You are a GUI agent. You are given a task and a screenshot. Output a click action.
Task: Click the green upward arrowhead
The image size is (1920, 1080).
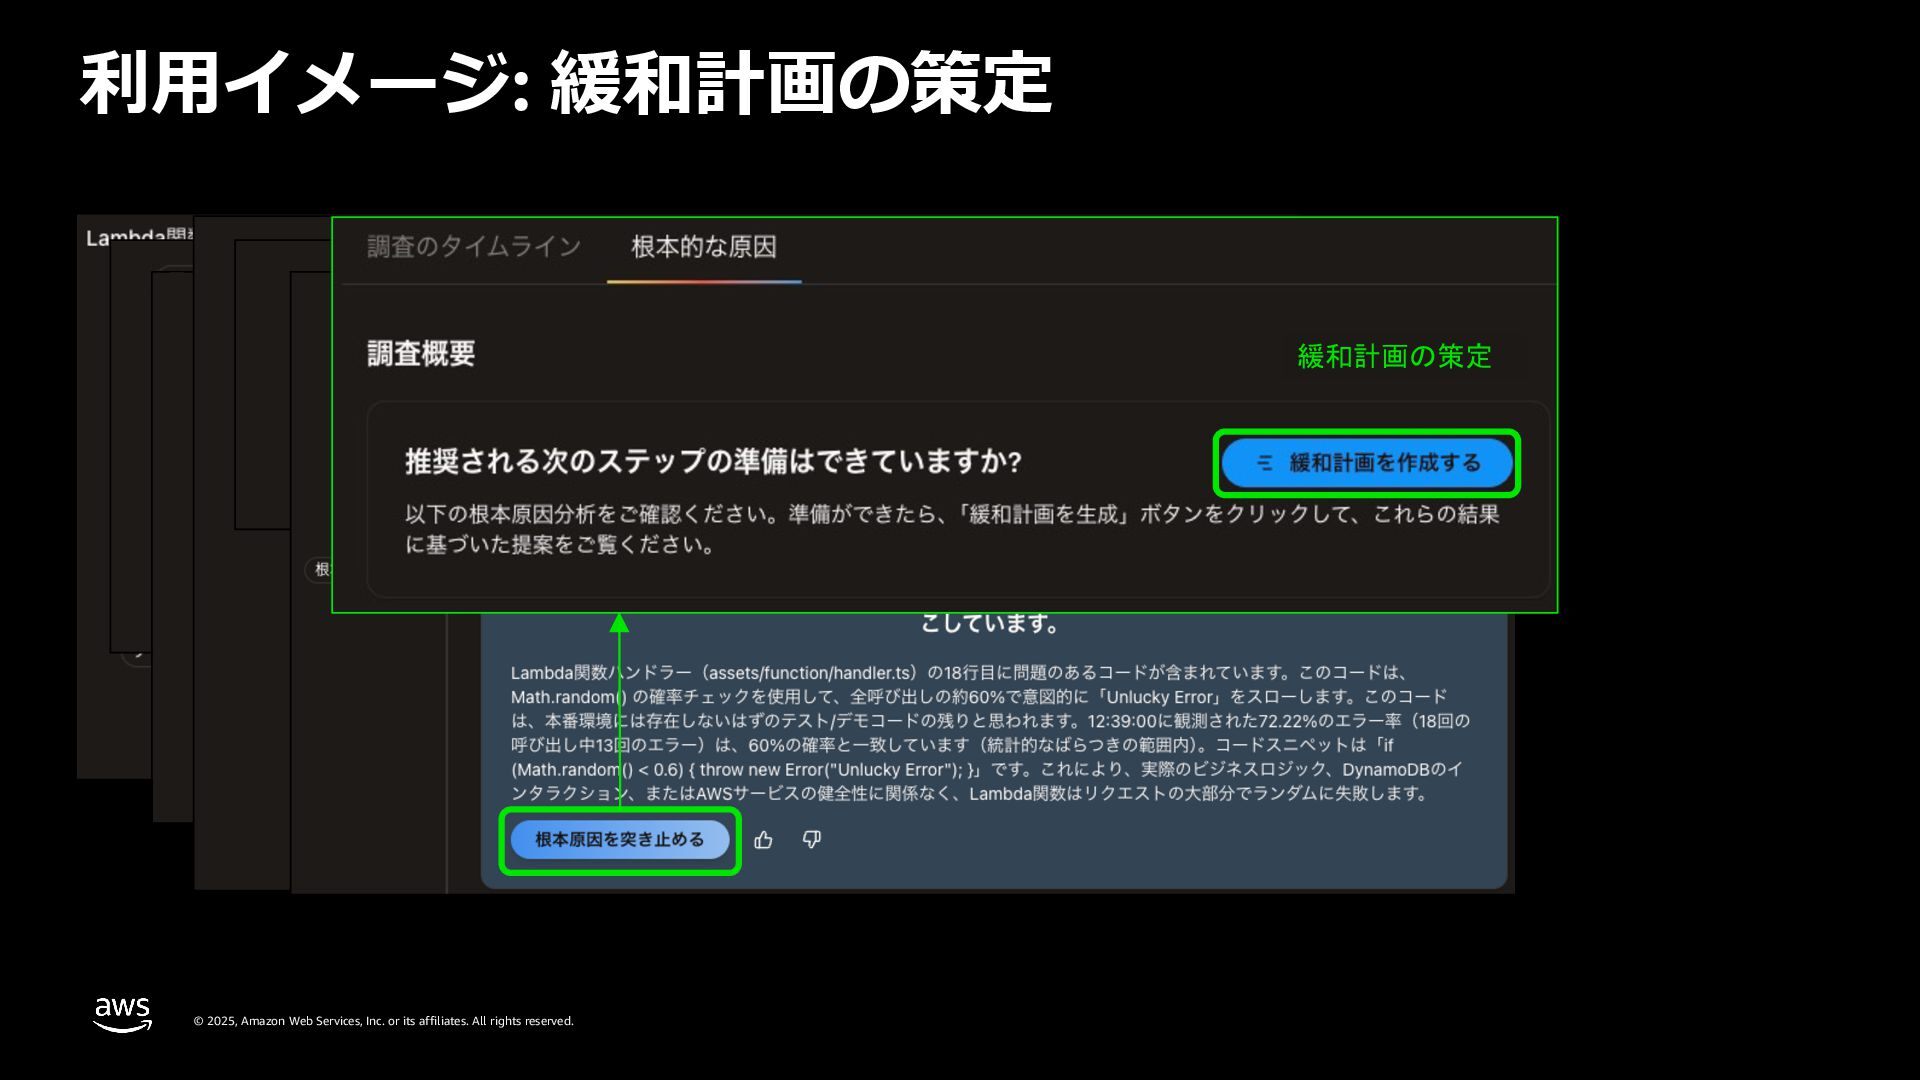pos(619,624)
